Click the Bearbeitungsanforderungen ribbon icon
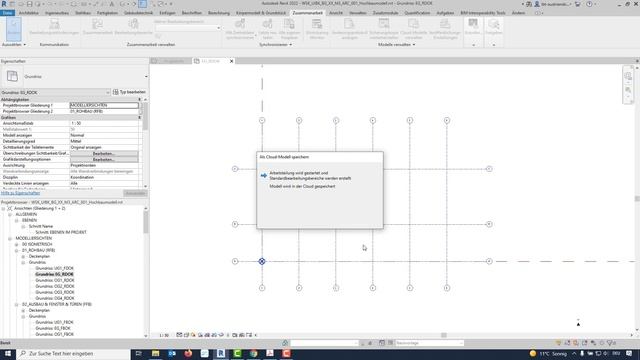The width and height of the screenshot is (640, 360). pyautogui.click(x=54, y=27)
